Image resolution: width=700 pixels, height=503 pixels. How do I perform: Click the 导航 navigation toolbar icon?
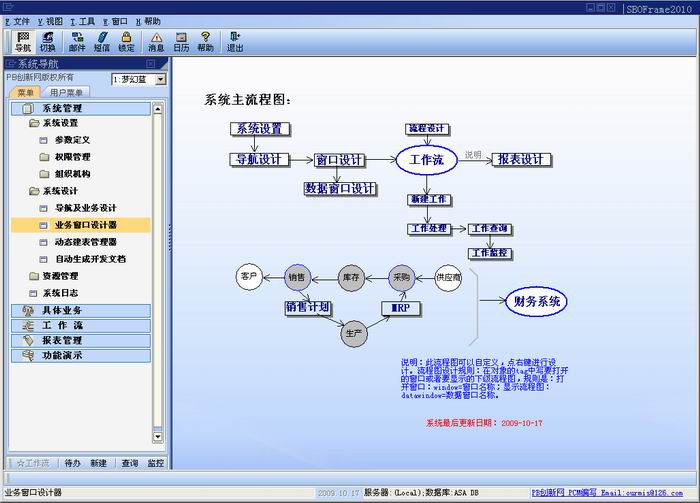point(23,42)
